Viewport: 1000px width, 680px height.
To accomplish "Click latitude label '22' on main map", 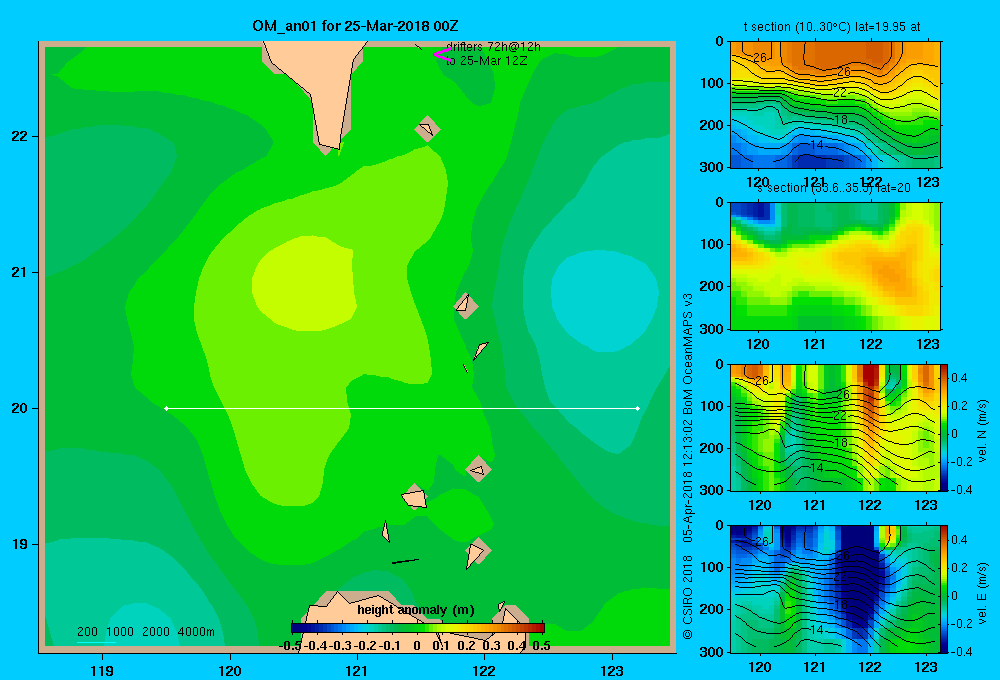I will click(20, 136).
